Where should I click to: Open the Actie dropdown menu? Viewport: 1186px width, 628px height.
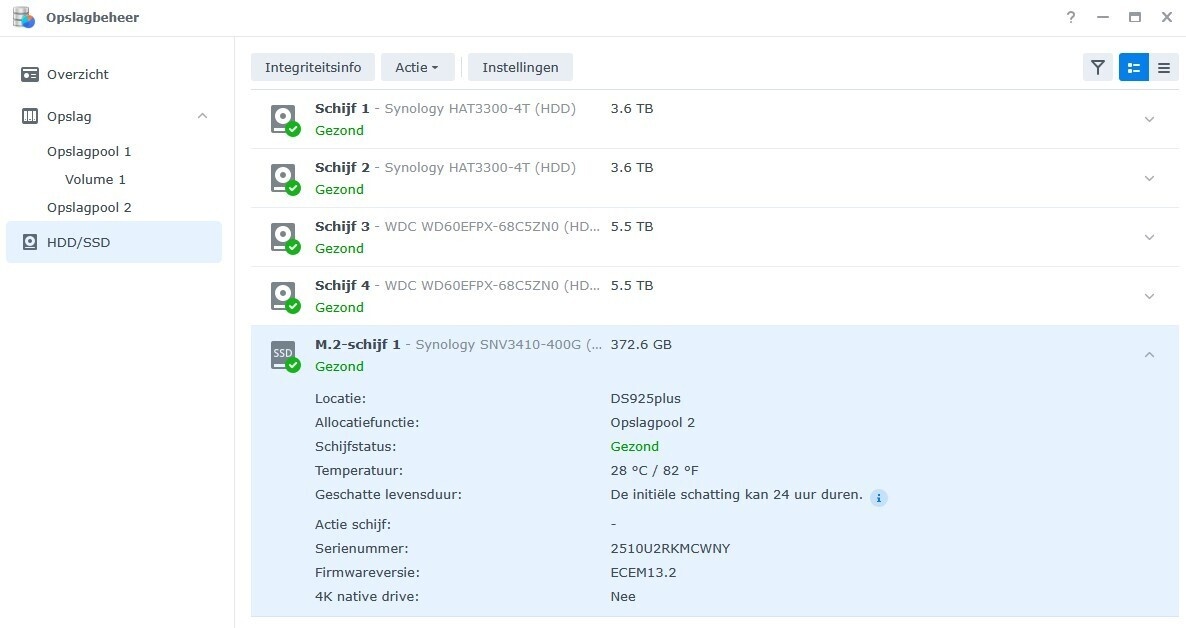[417, 67]
